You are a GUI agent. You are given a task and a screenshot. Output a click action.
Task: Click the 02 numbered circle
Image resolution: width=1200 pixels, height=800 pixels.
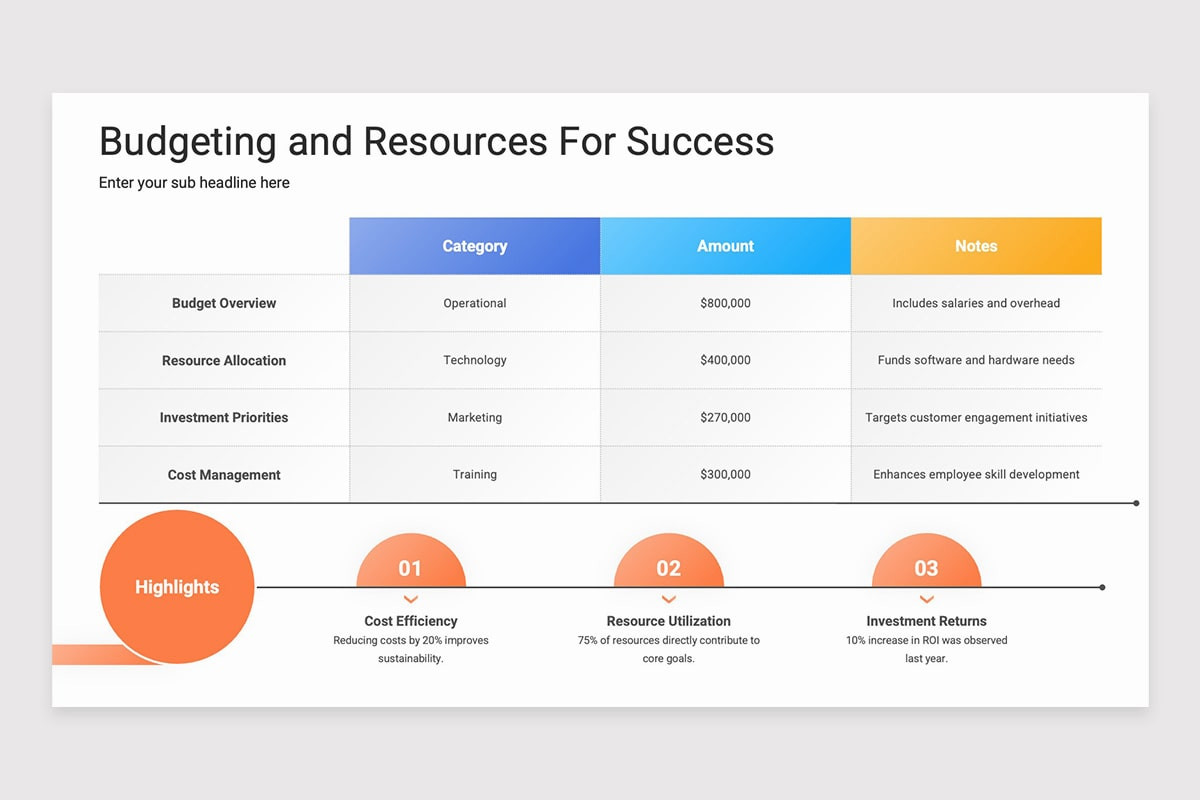point(668,568)
